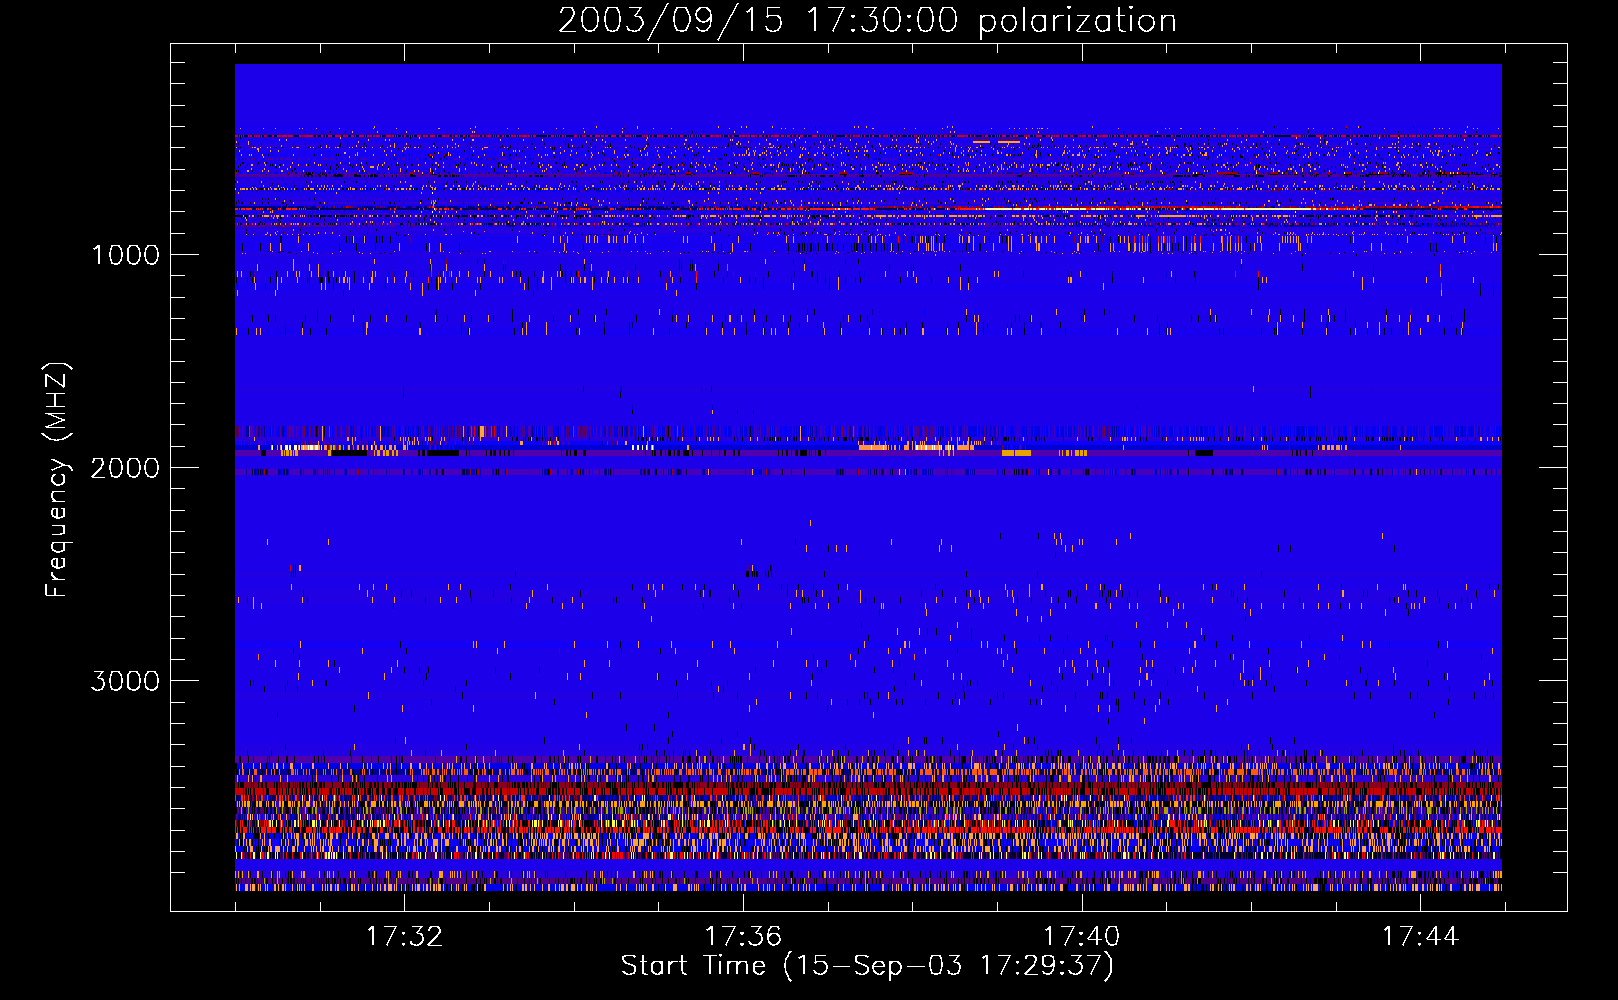Click the 'Start Time (15-Sep-03 17:29:37)' label
This screenshot has height=1000, width=1618.
pos(867,966)
